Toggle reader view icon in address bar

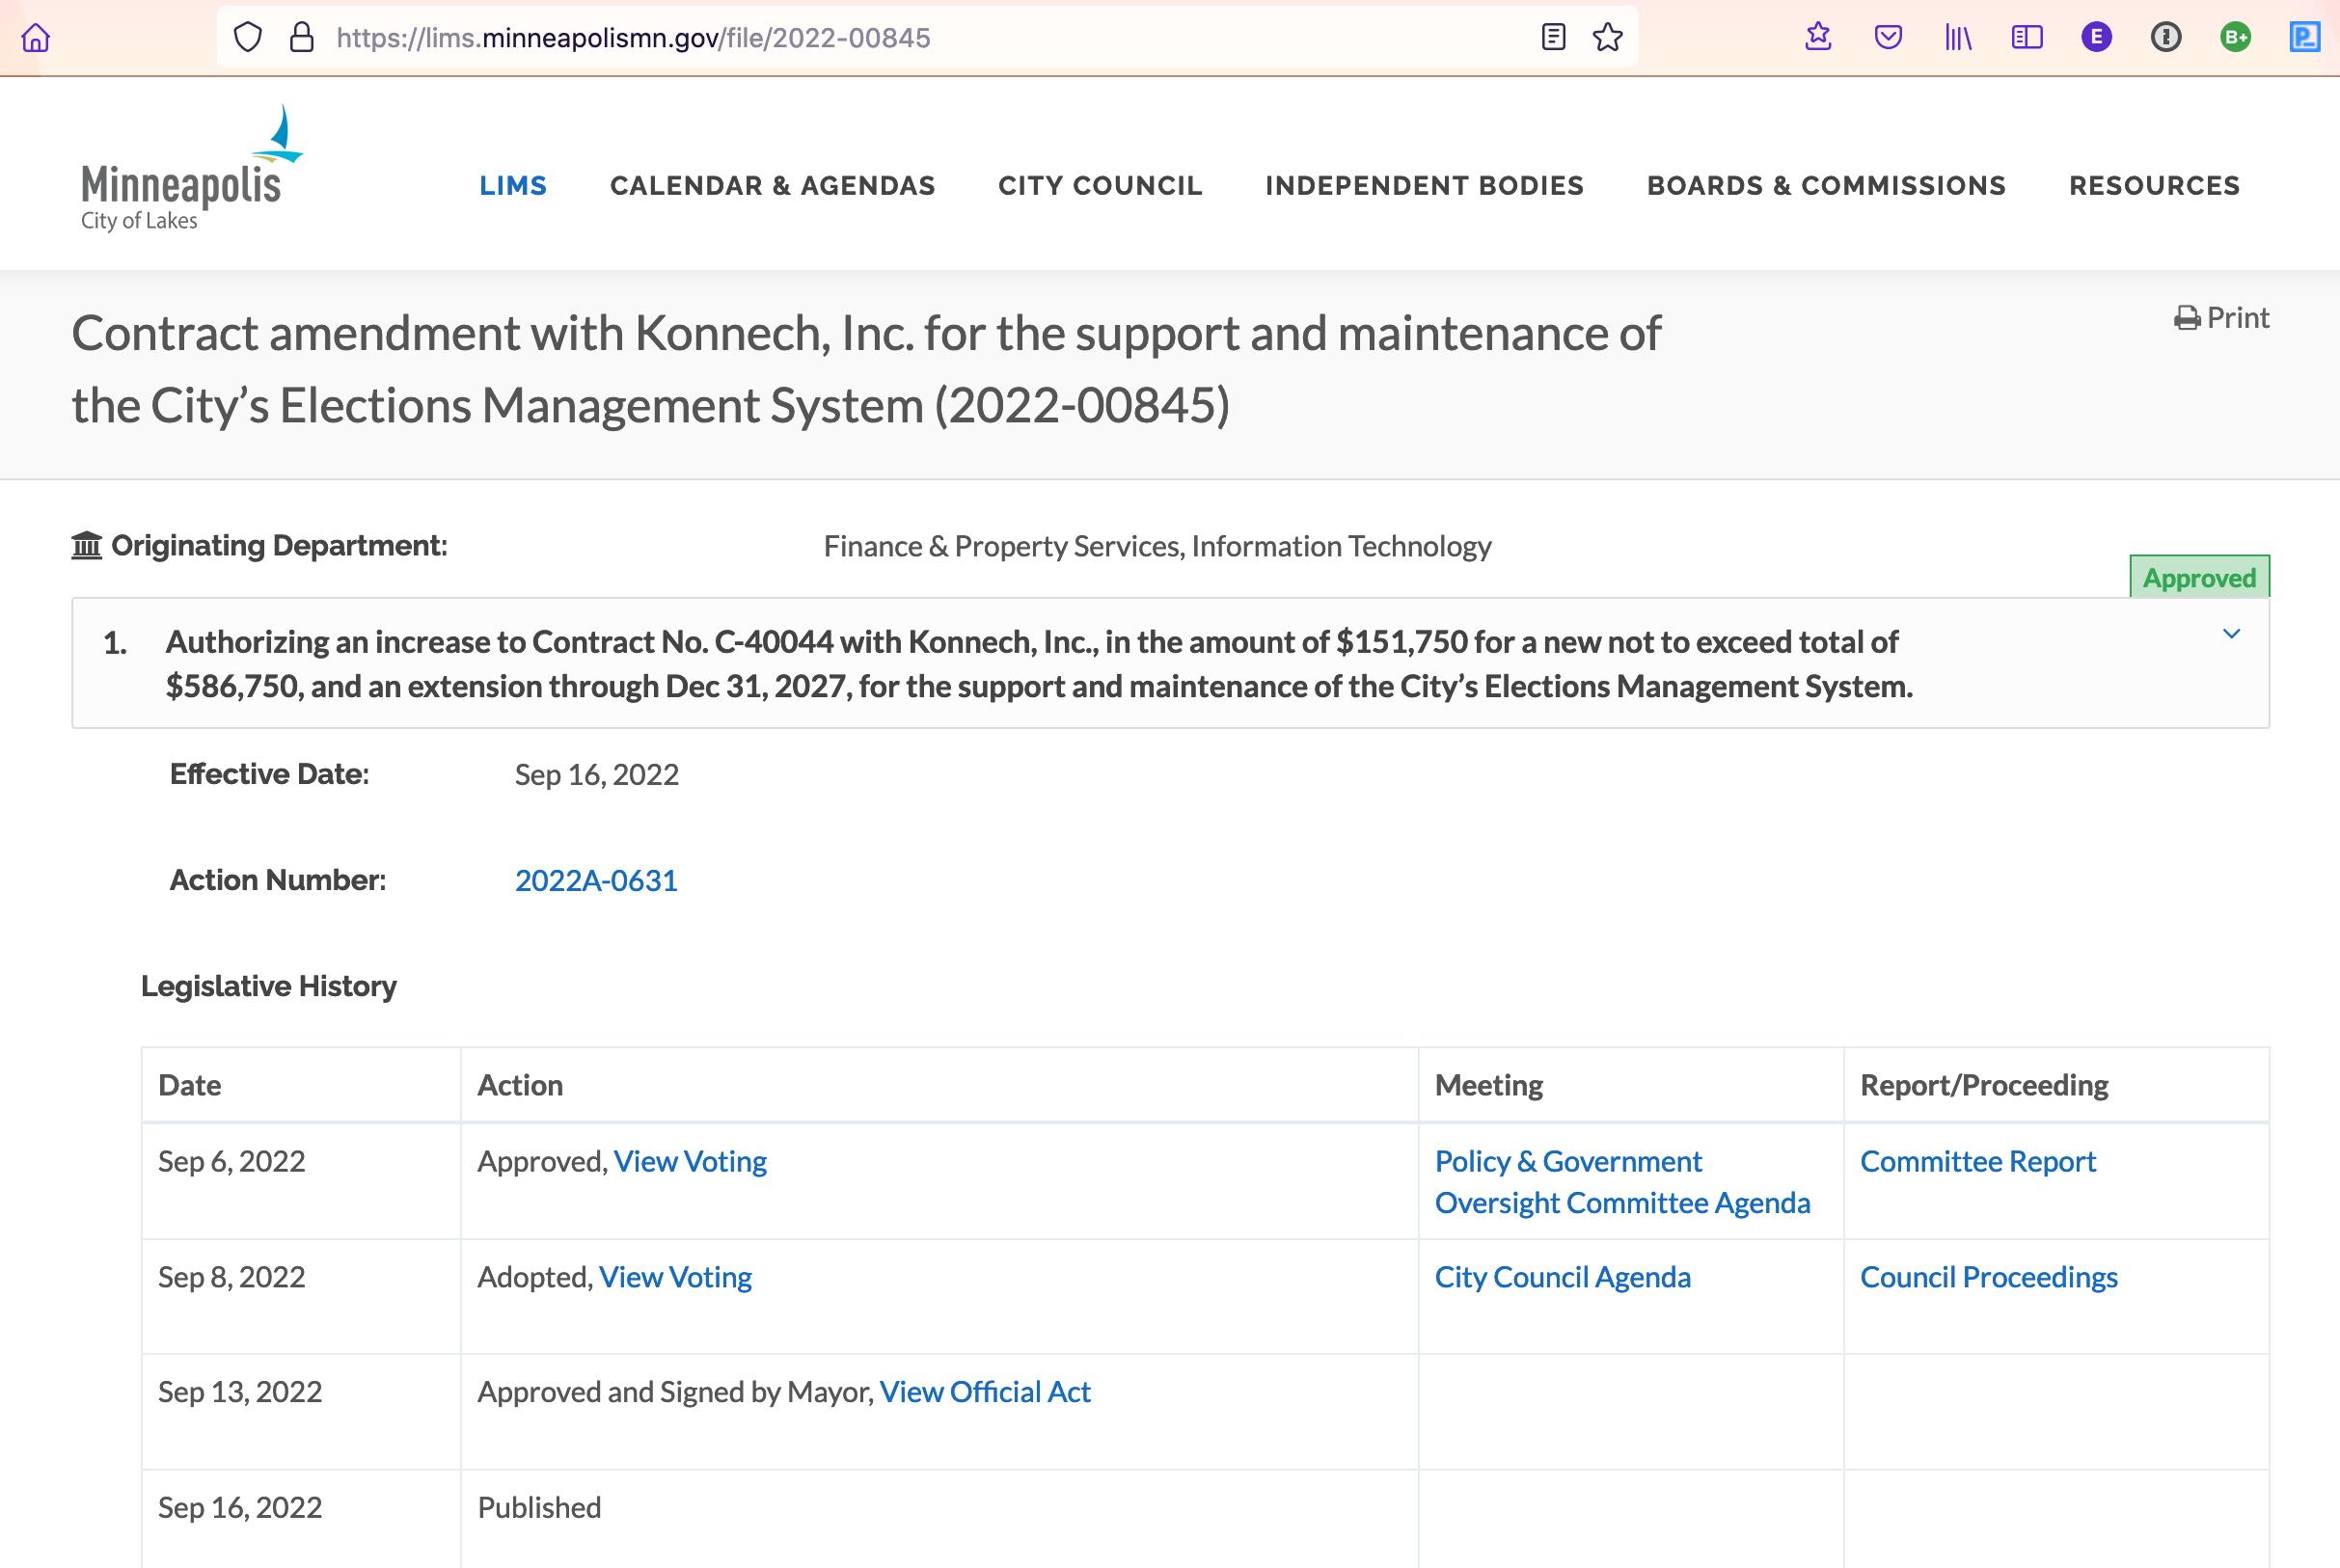1553,38
